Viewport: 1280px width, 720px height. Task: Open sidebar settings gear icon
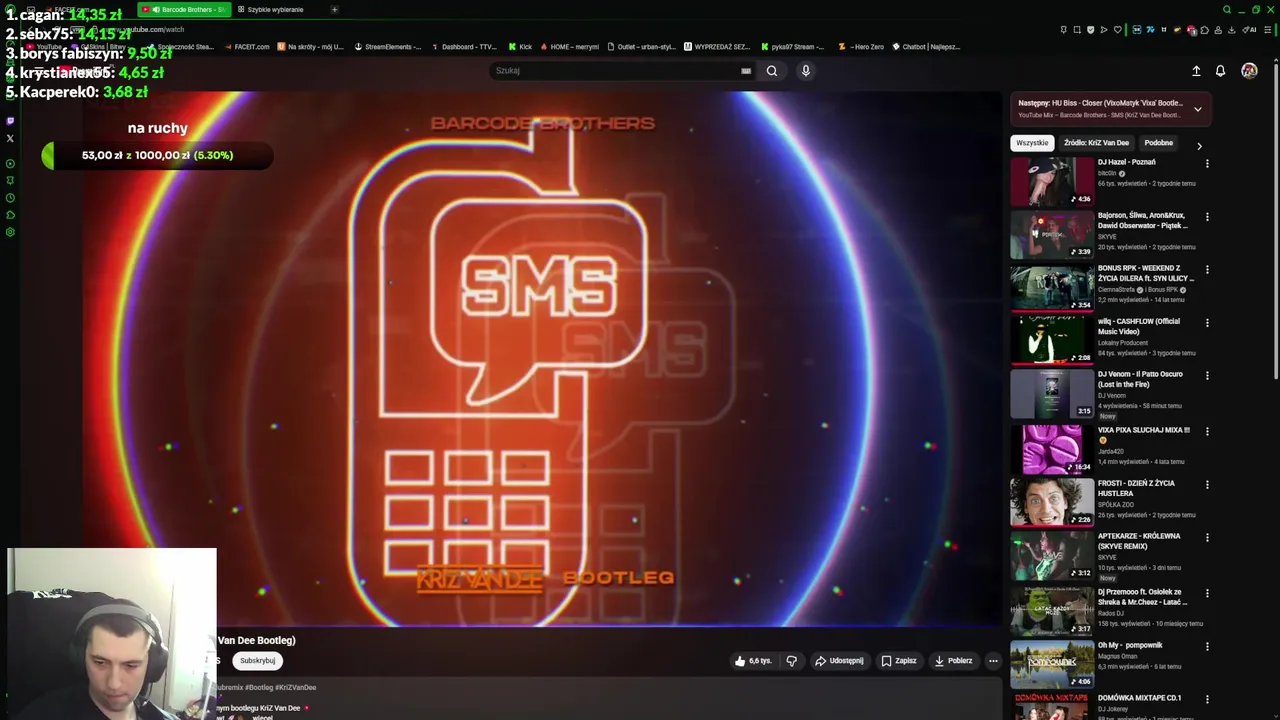10,232
